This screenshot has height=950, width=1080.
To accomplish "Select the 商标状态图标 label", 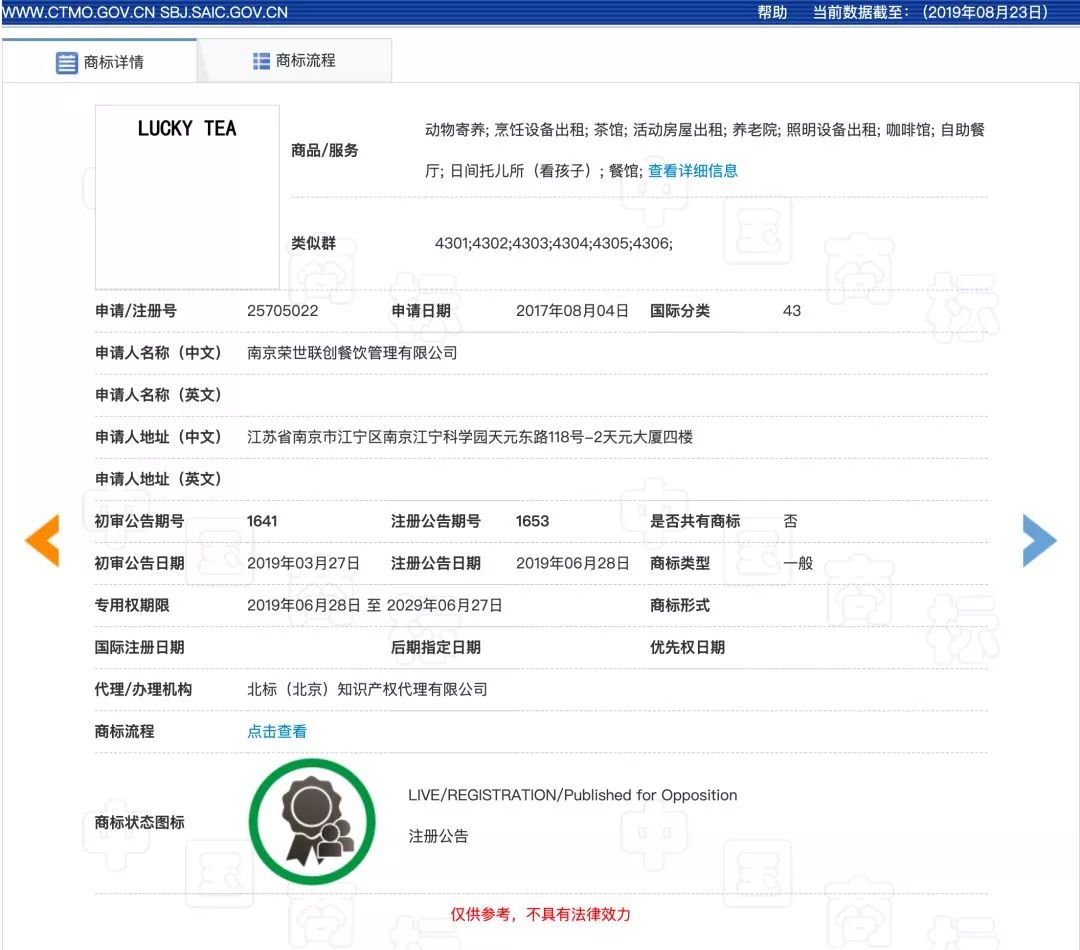I will 139,822.
